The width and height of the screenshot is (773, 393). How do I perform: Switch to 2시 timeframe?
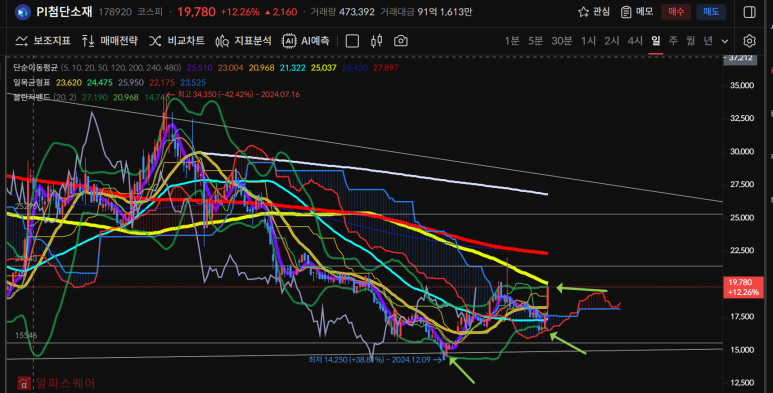612,41
